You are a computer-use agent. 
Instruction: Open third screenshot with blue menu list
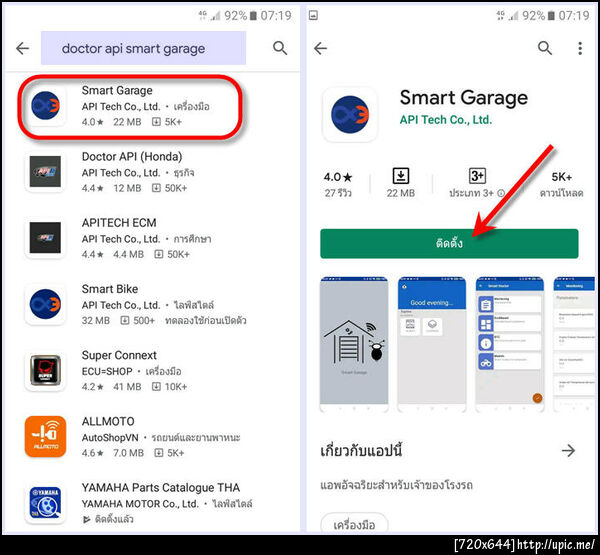[x=510, y=344]
